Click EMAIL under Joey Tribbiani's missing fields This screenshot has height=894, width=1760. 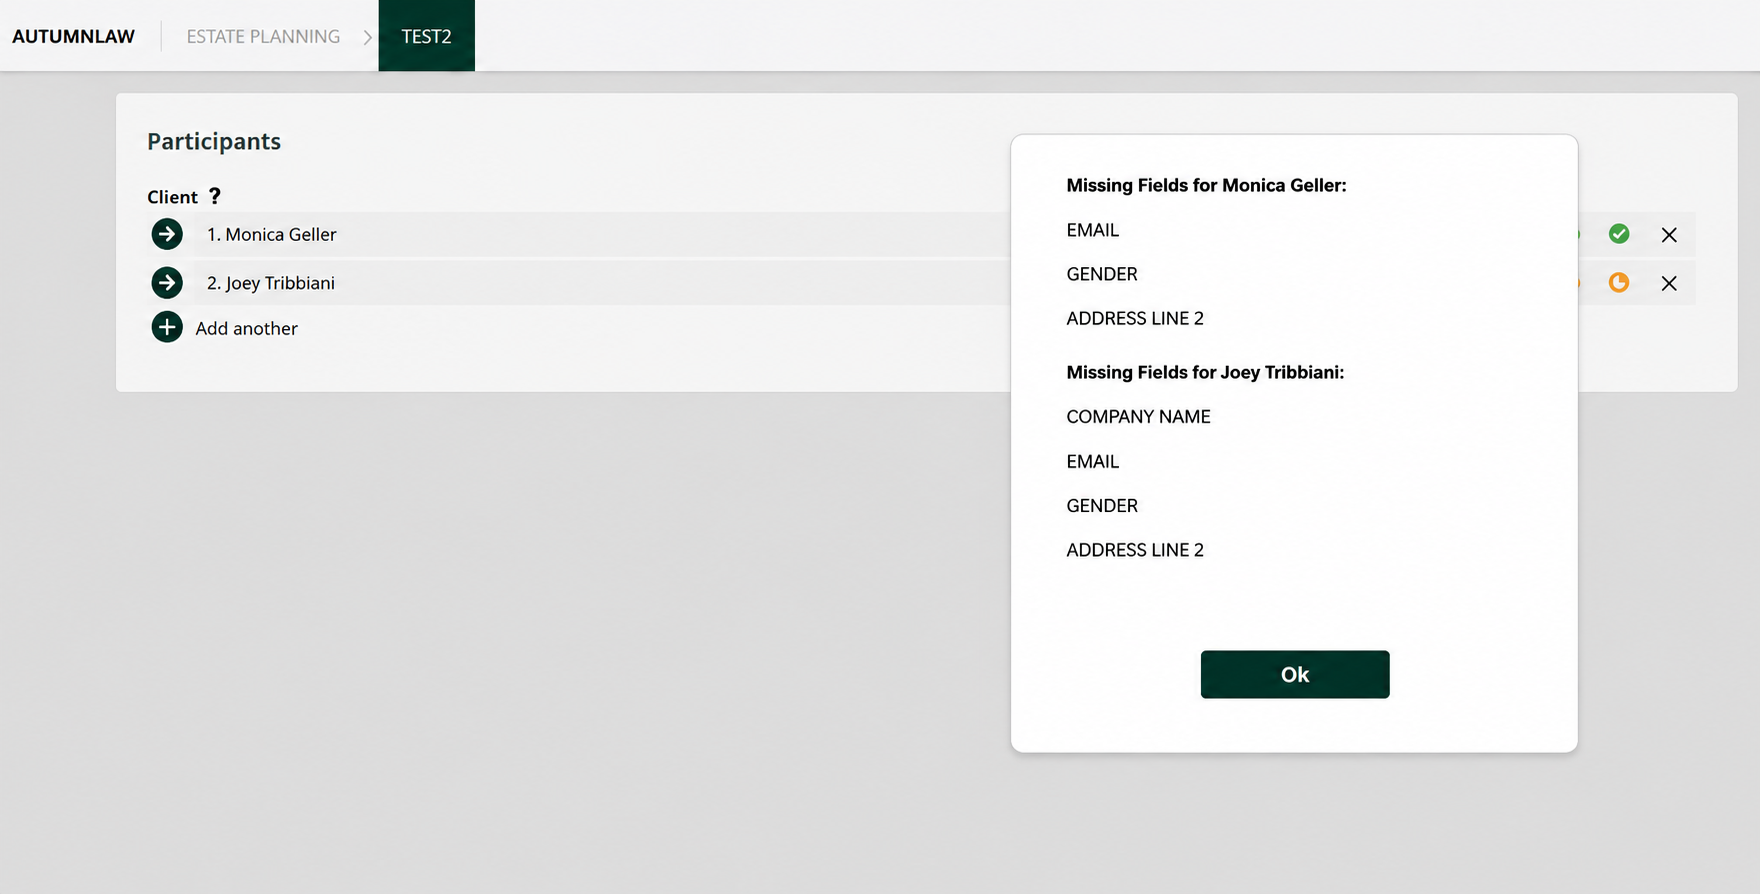coord(1092,461)
